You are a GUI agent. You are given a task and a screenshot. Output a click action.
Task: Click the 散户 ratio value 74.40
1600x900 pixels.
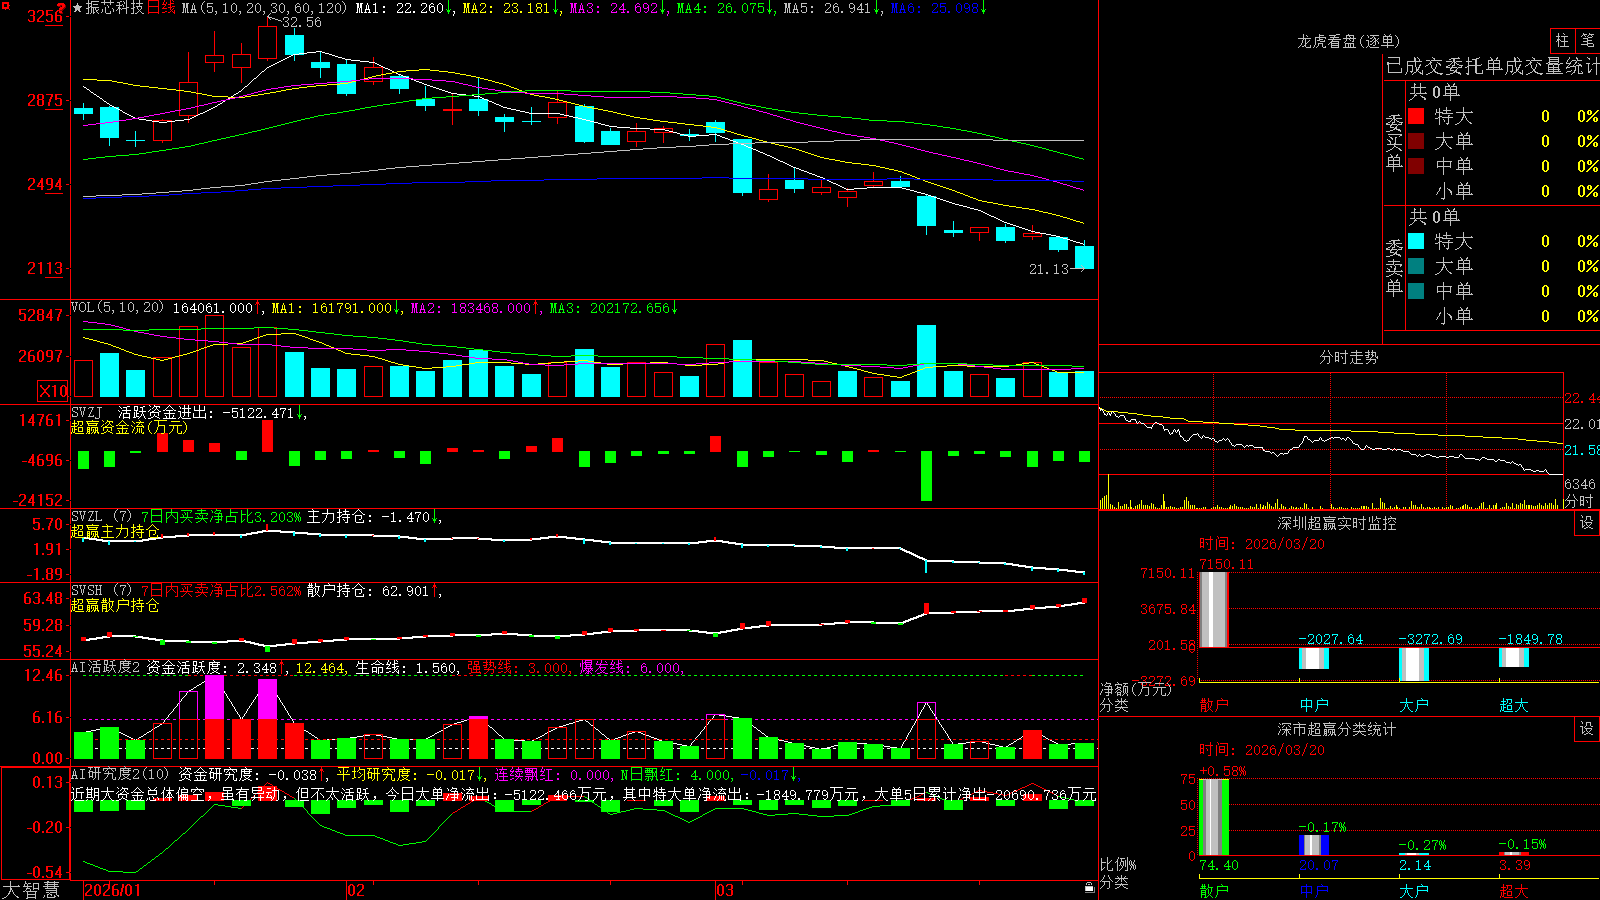pos(1219,865)
